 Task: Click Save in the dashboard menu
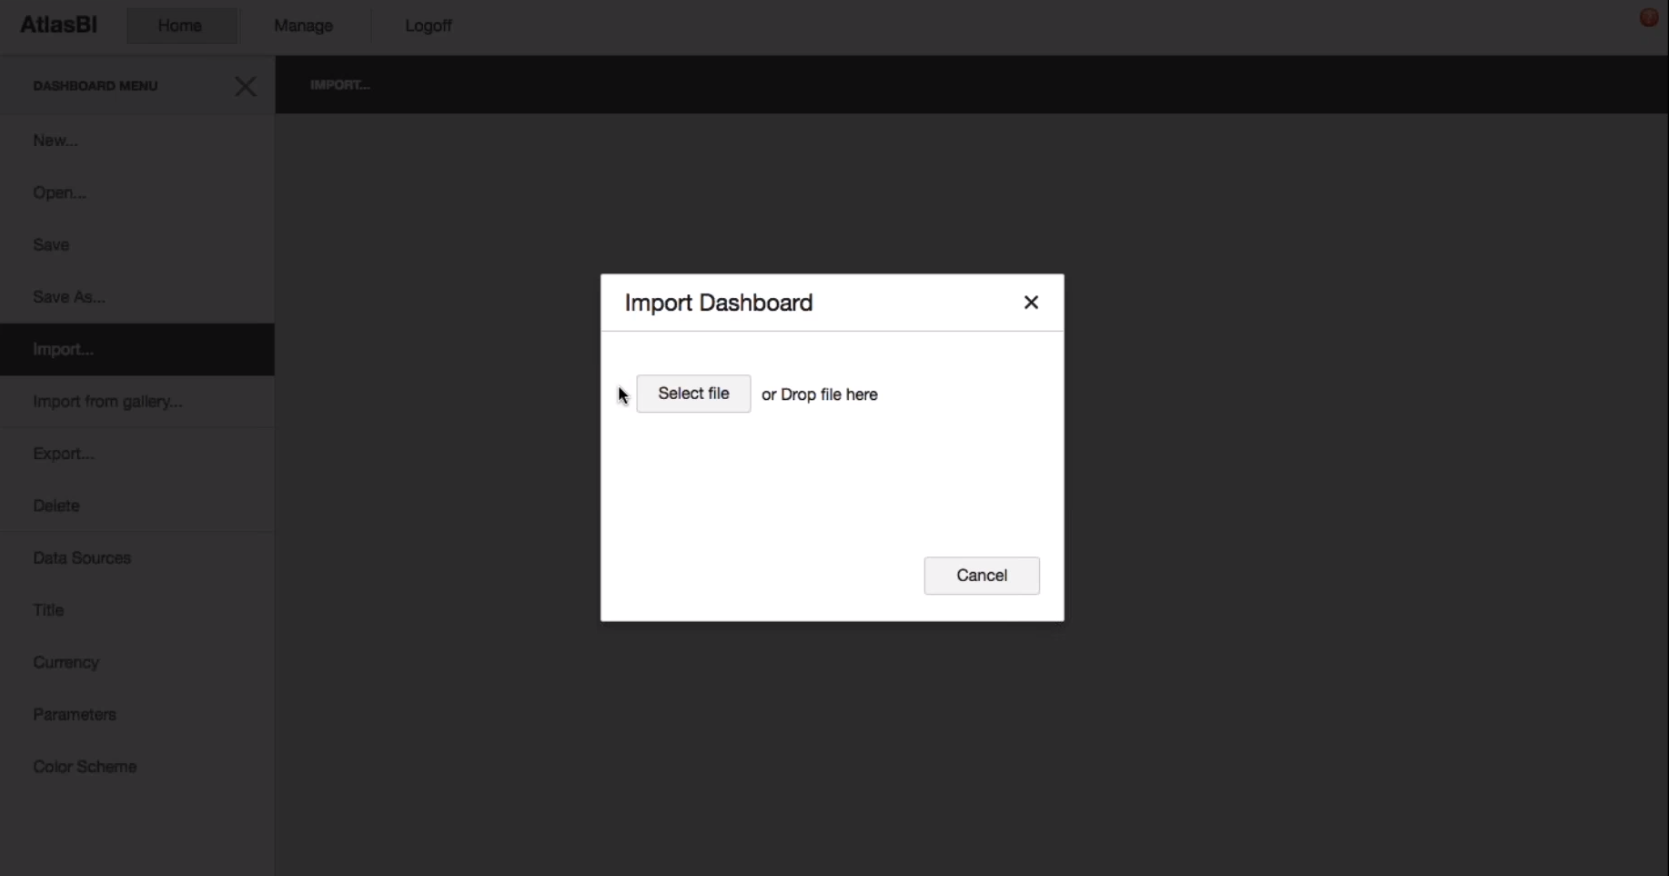pyautogui.click(x=51, y=245)
